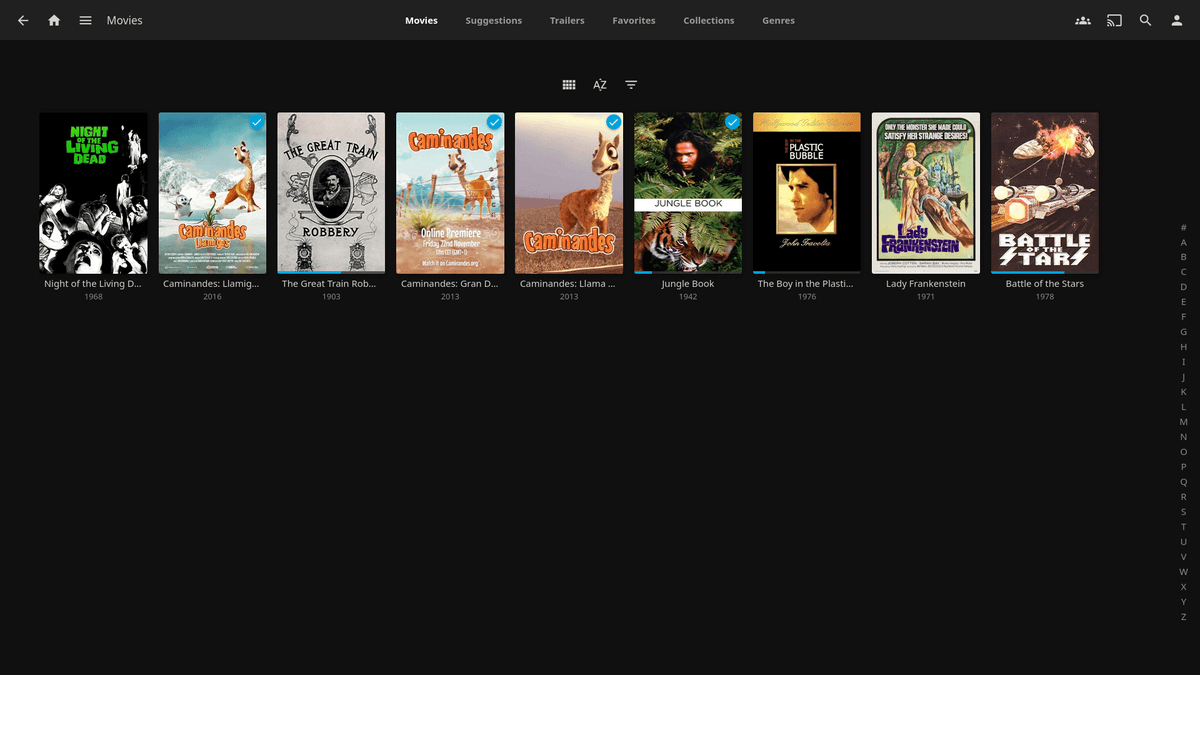The width and height of the screenshot is (1200, 750).
Task: Toggle watched check on Jungle Book poster
Action: (732, 122)
